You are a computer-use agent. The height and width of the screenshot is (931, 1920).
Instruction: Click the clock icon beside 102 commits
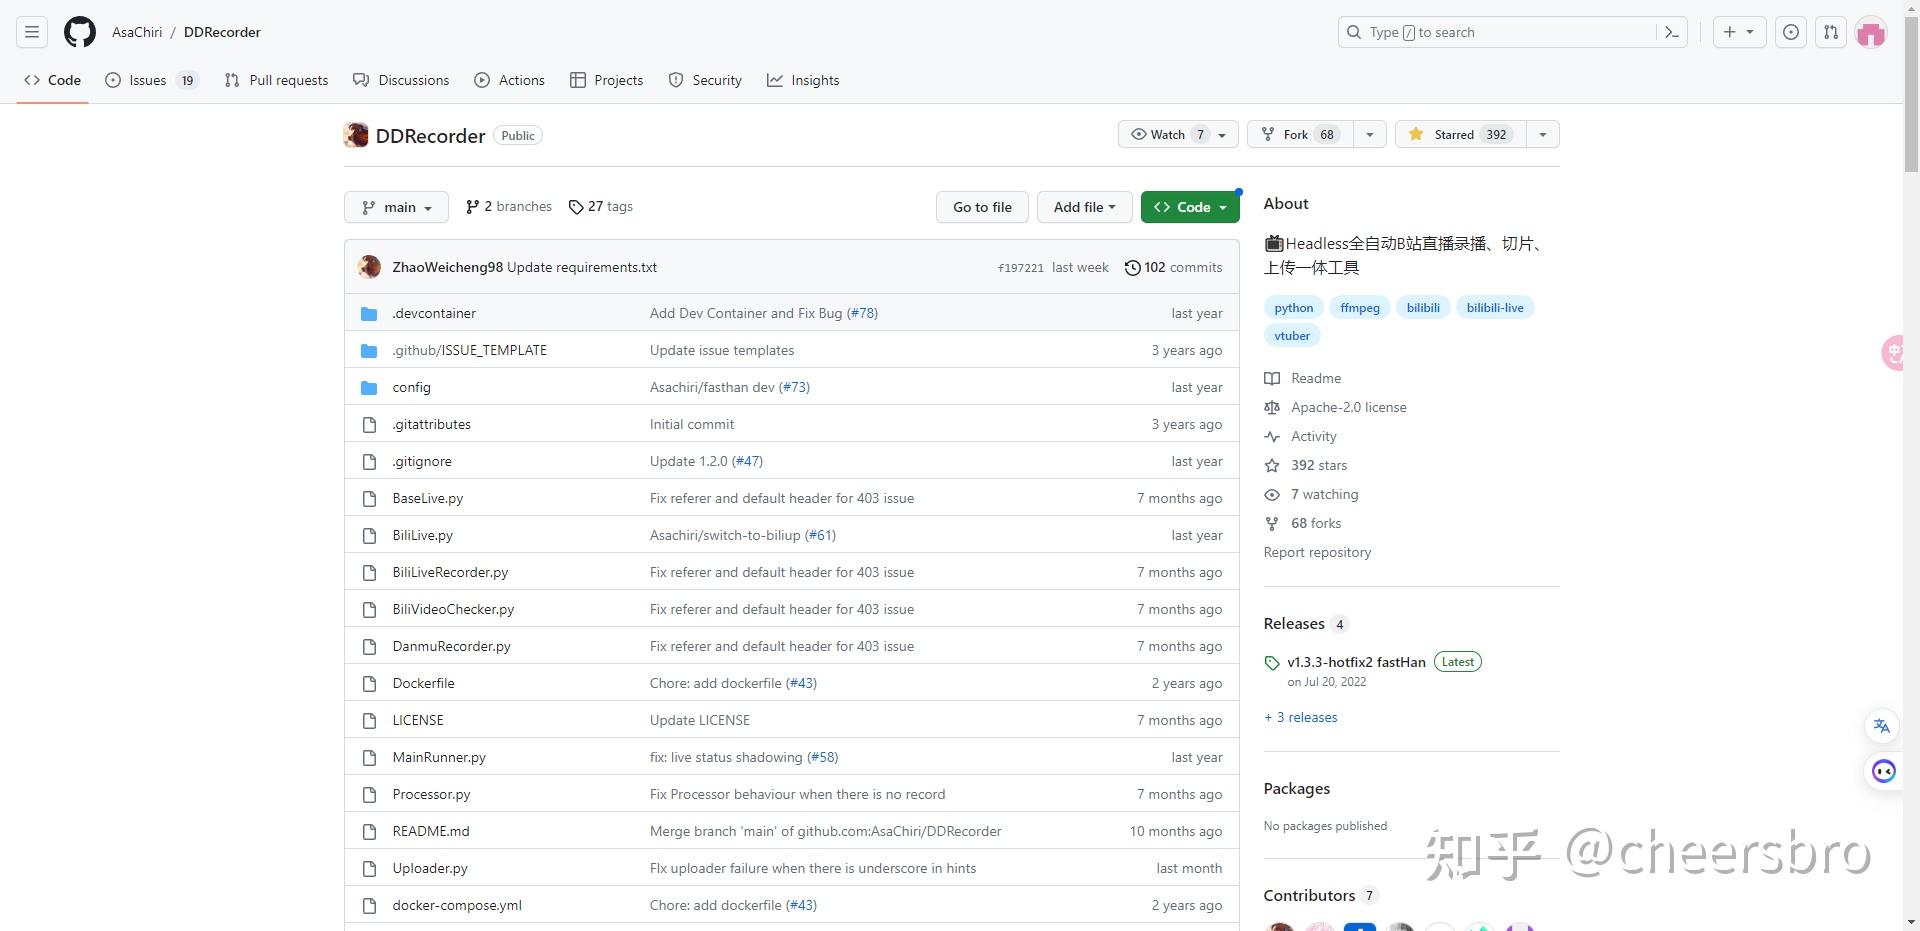pos(1132,267)
